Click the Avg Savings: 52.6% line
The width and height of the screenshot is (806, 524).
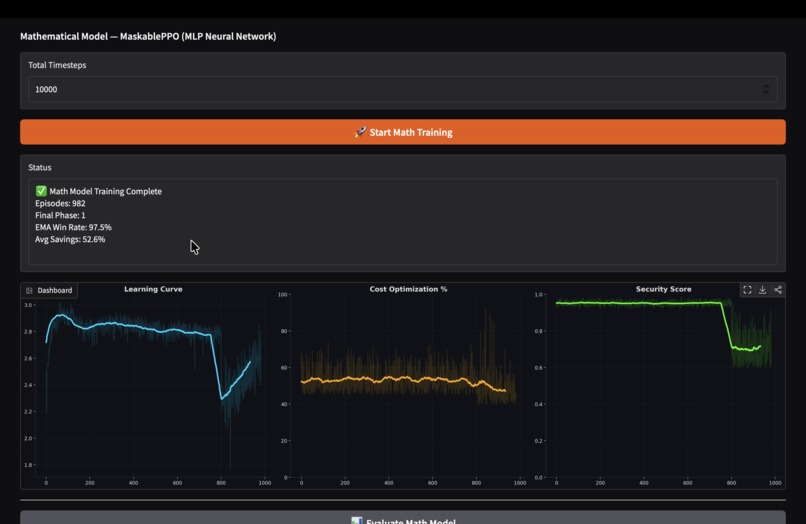tap(70, 239)
